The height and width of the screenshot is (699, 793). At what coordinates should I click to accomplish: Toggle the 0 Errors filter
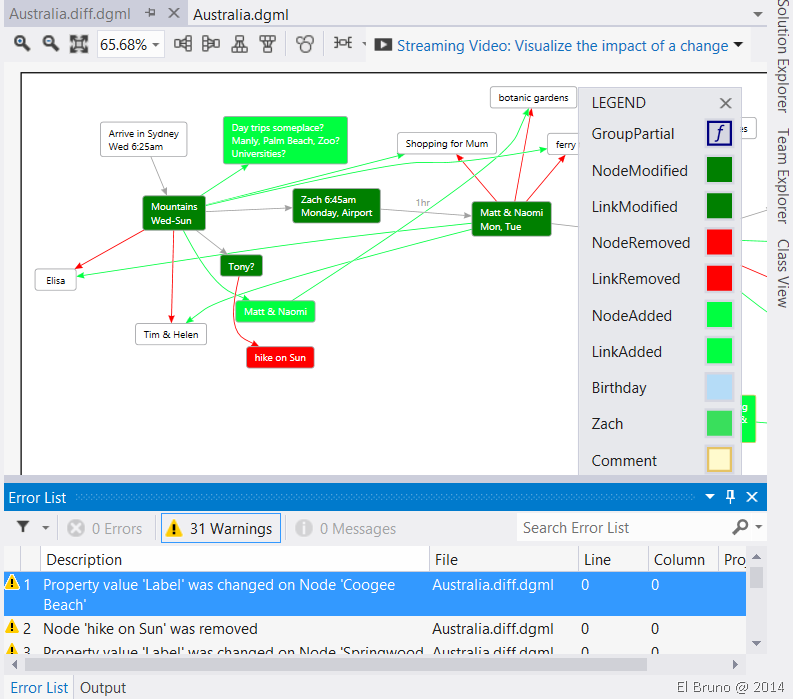[x=105, y=528]
